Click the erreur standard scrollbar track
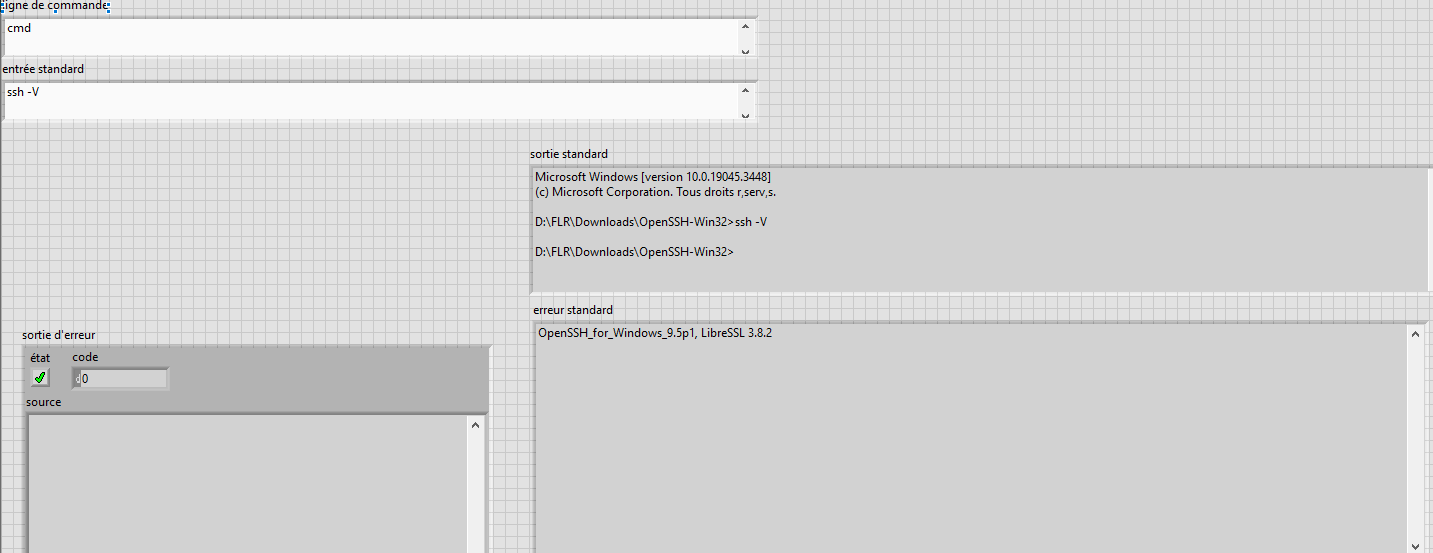Viewport: 1433px width, 553px height. [x=1415, y=440]
